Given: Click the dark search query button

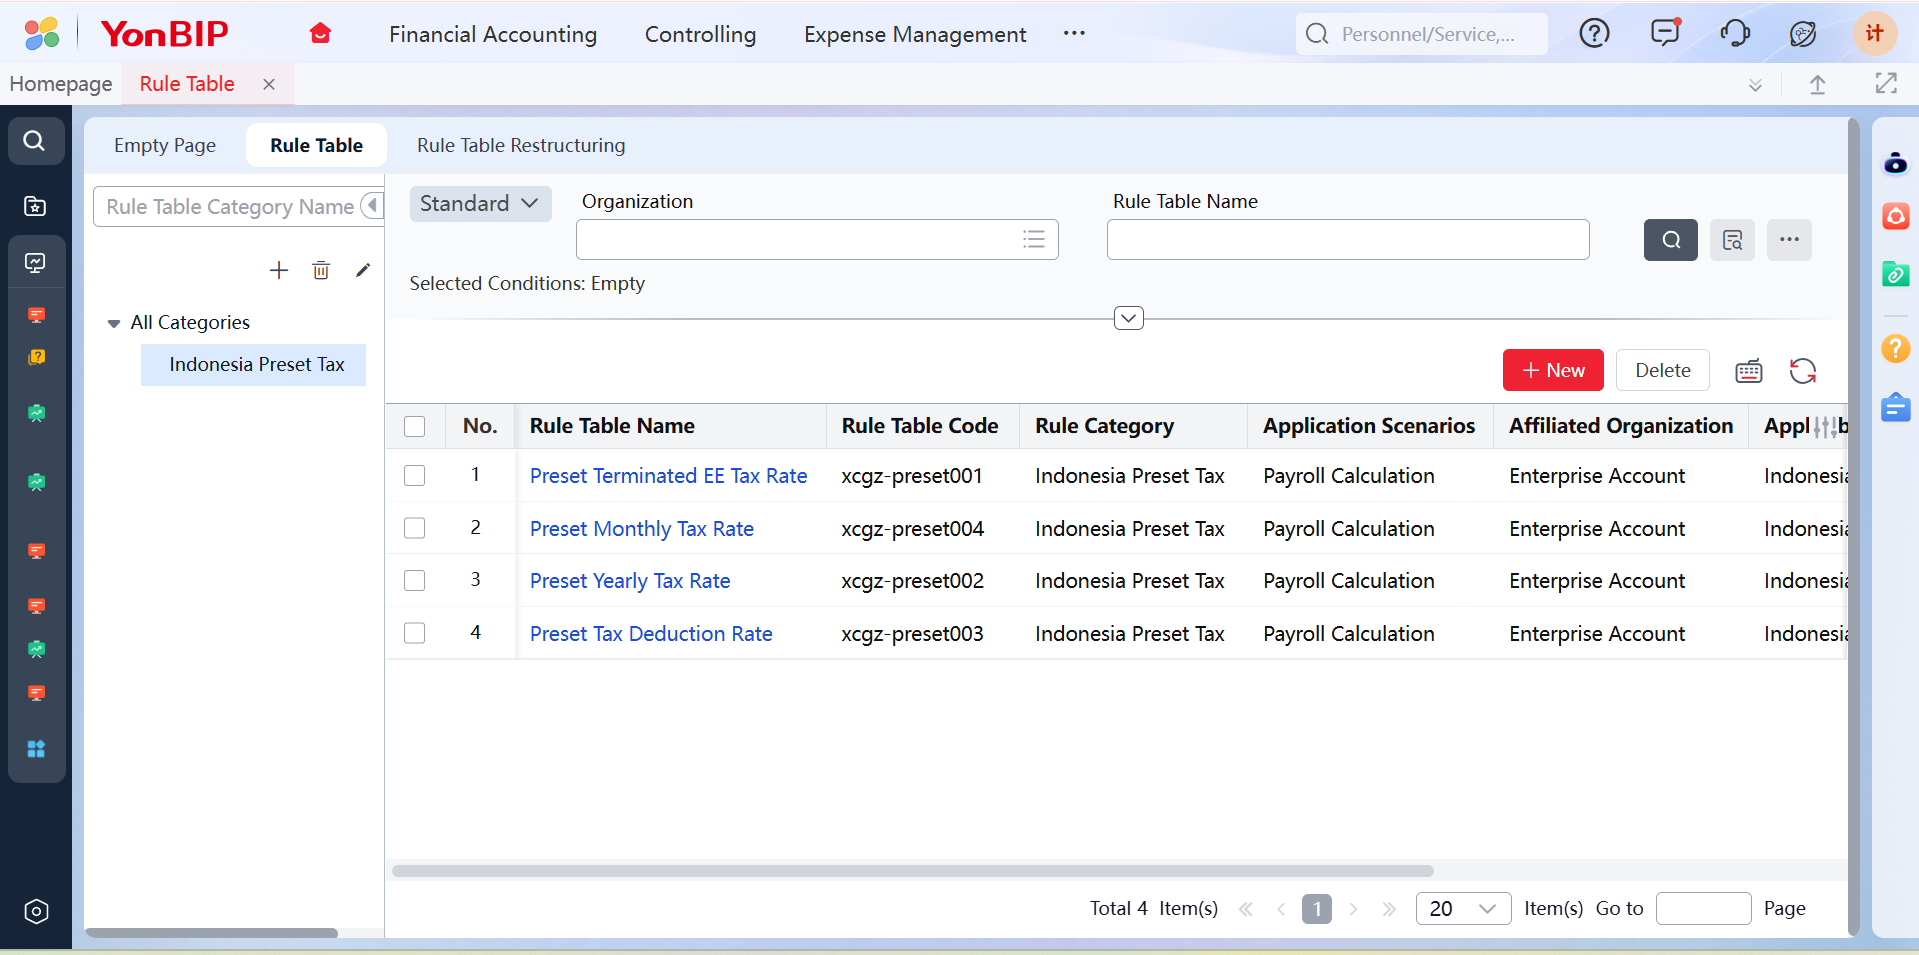Looking at the screenshot, I should [1670, 240].
